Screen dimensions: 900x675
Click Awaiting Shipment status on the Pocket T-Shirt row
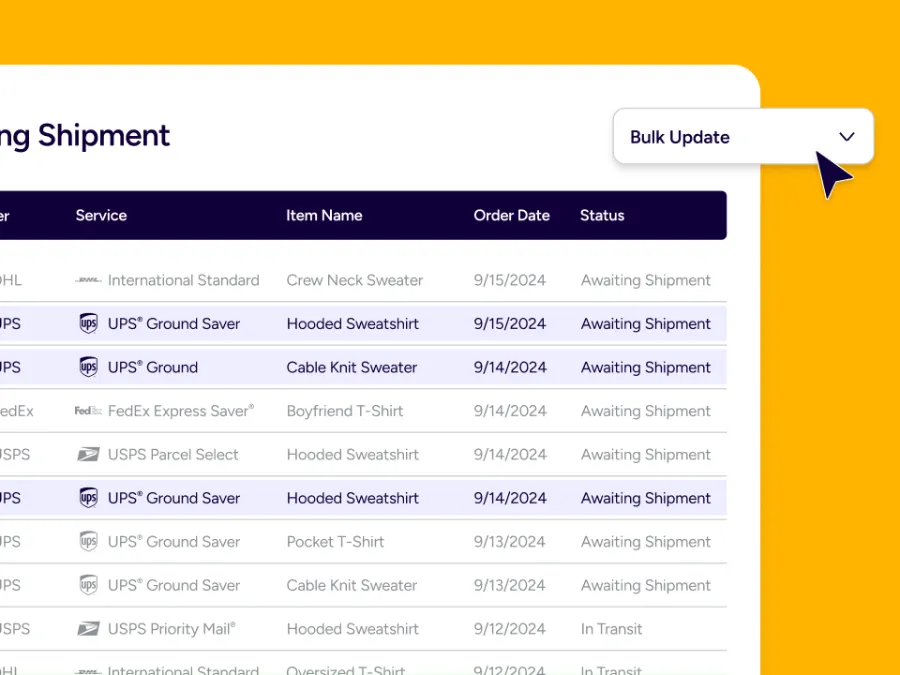click(645, 542)
